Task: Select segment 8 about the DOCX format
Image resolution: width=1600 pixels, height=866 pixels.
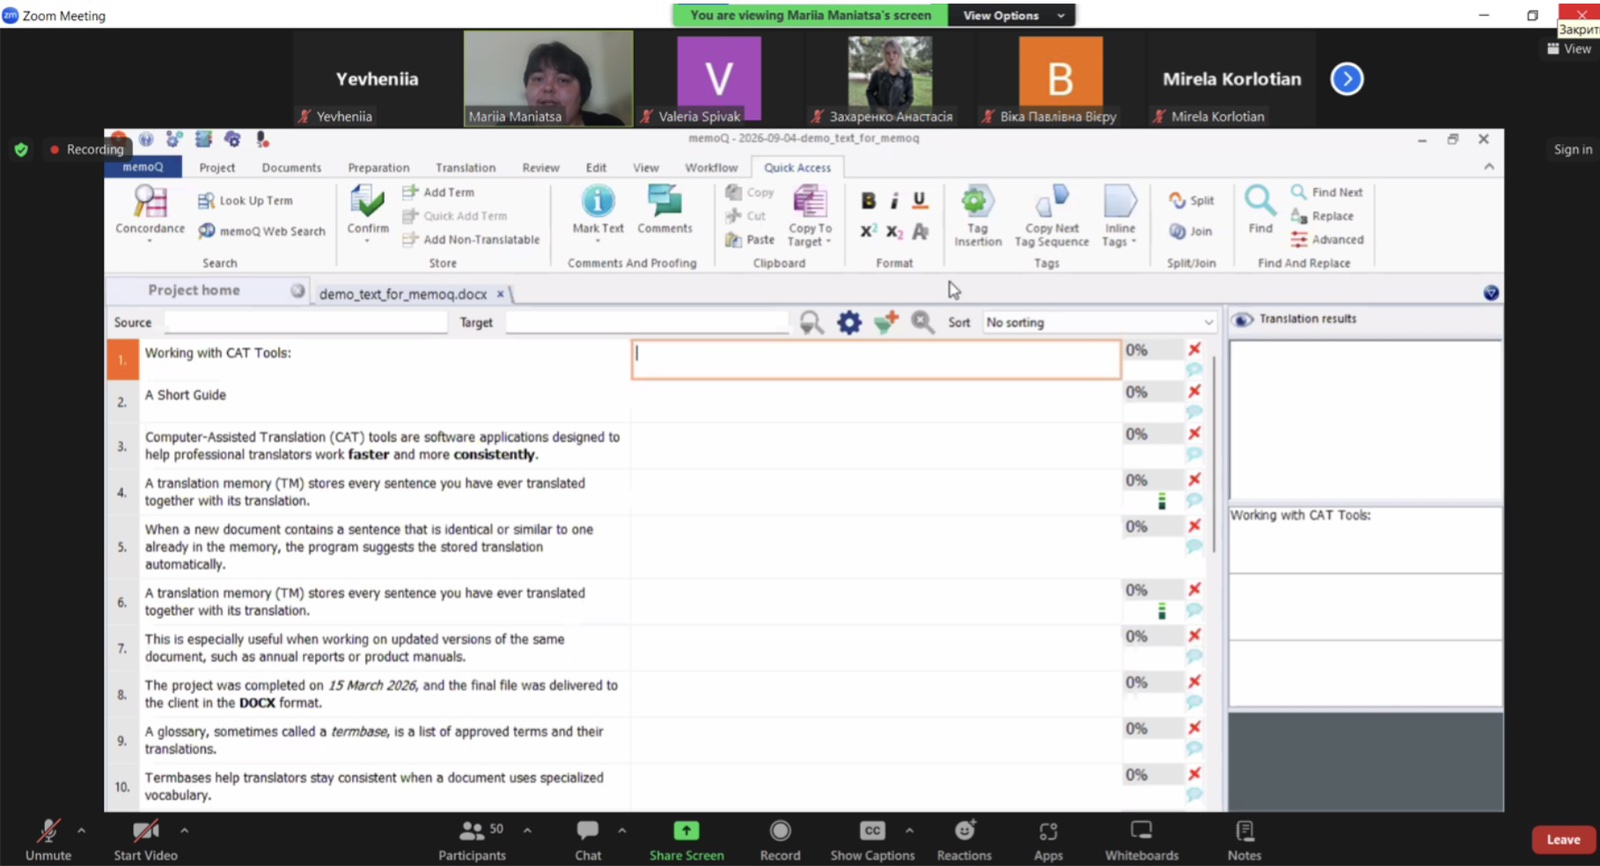Action: point(380,694)
